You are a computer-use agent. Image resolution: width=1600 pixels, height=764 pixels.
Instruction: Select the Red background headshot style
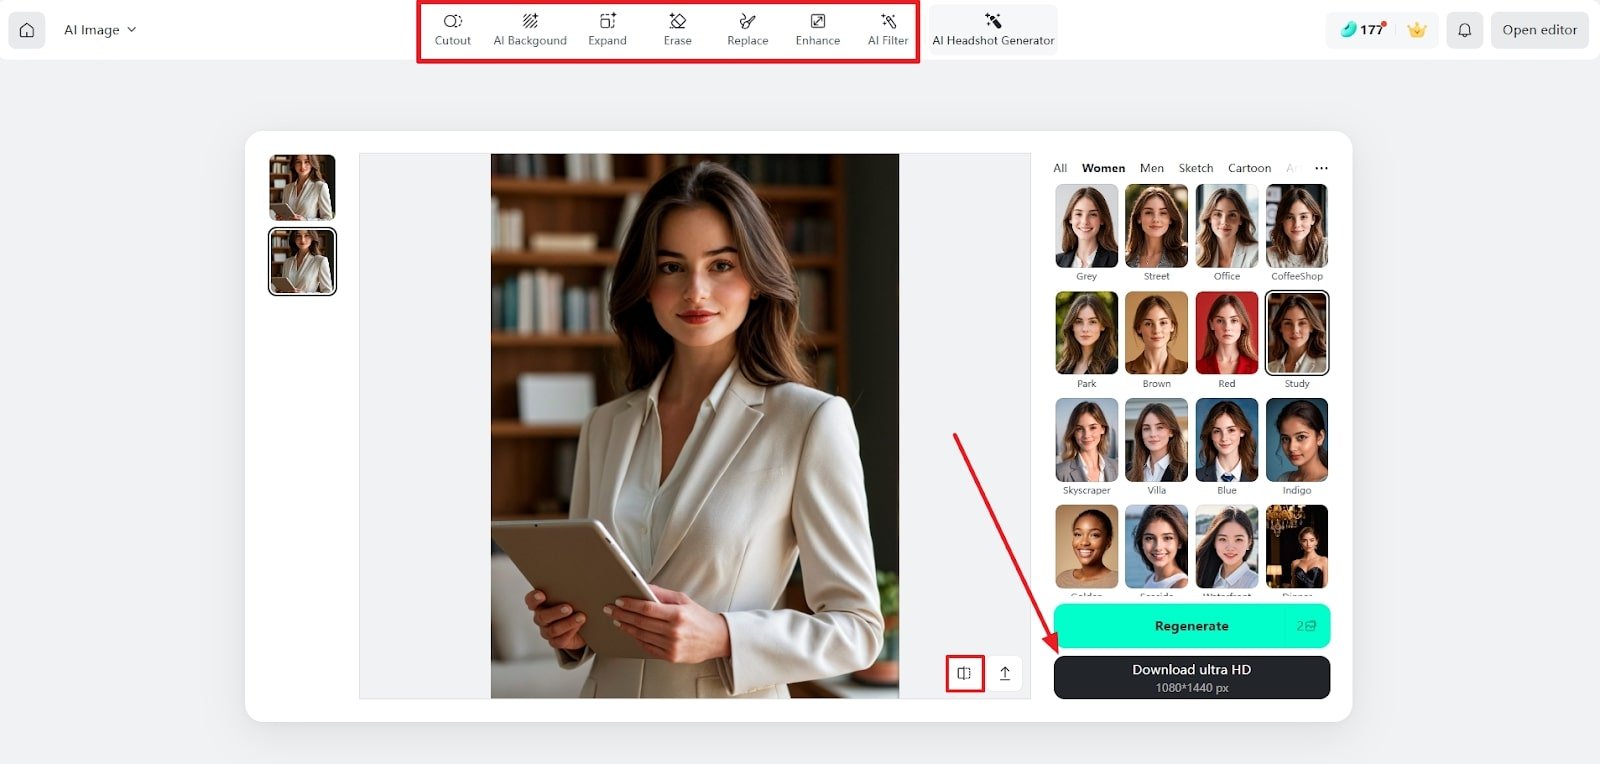[1226, 334]
